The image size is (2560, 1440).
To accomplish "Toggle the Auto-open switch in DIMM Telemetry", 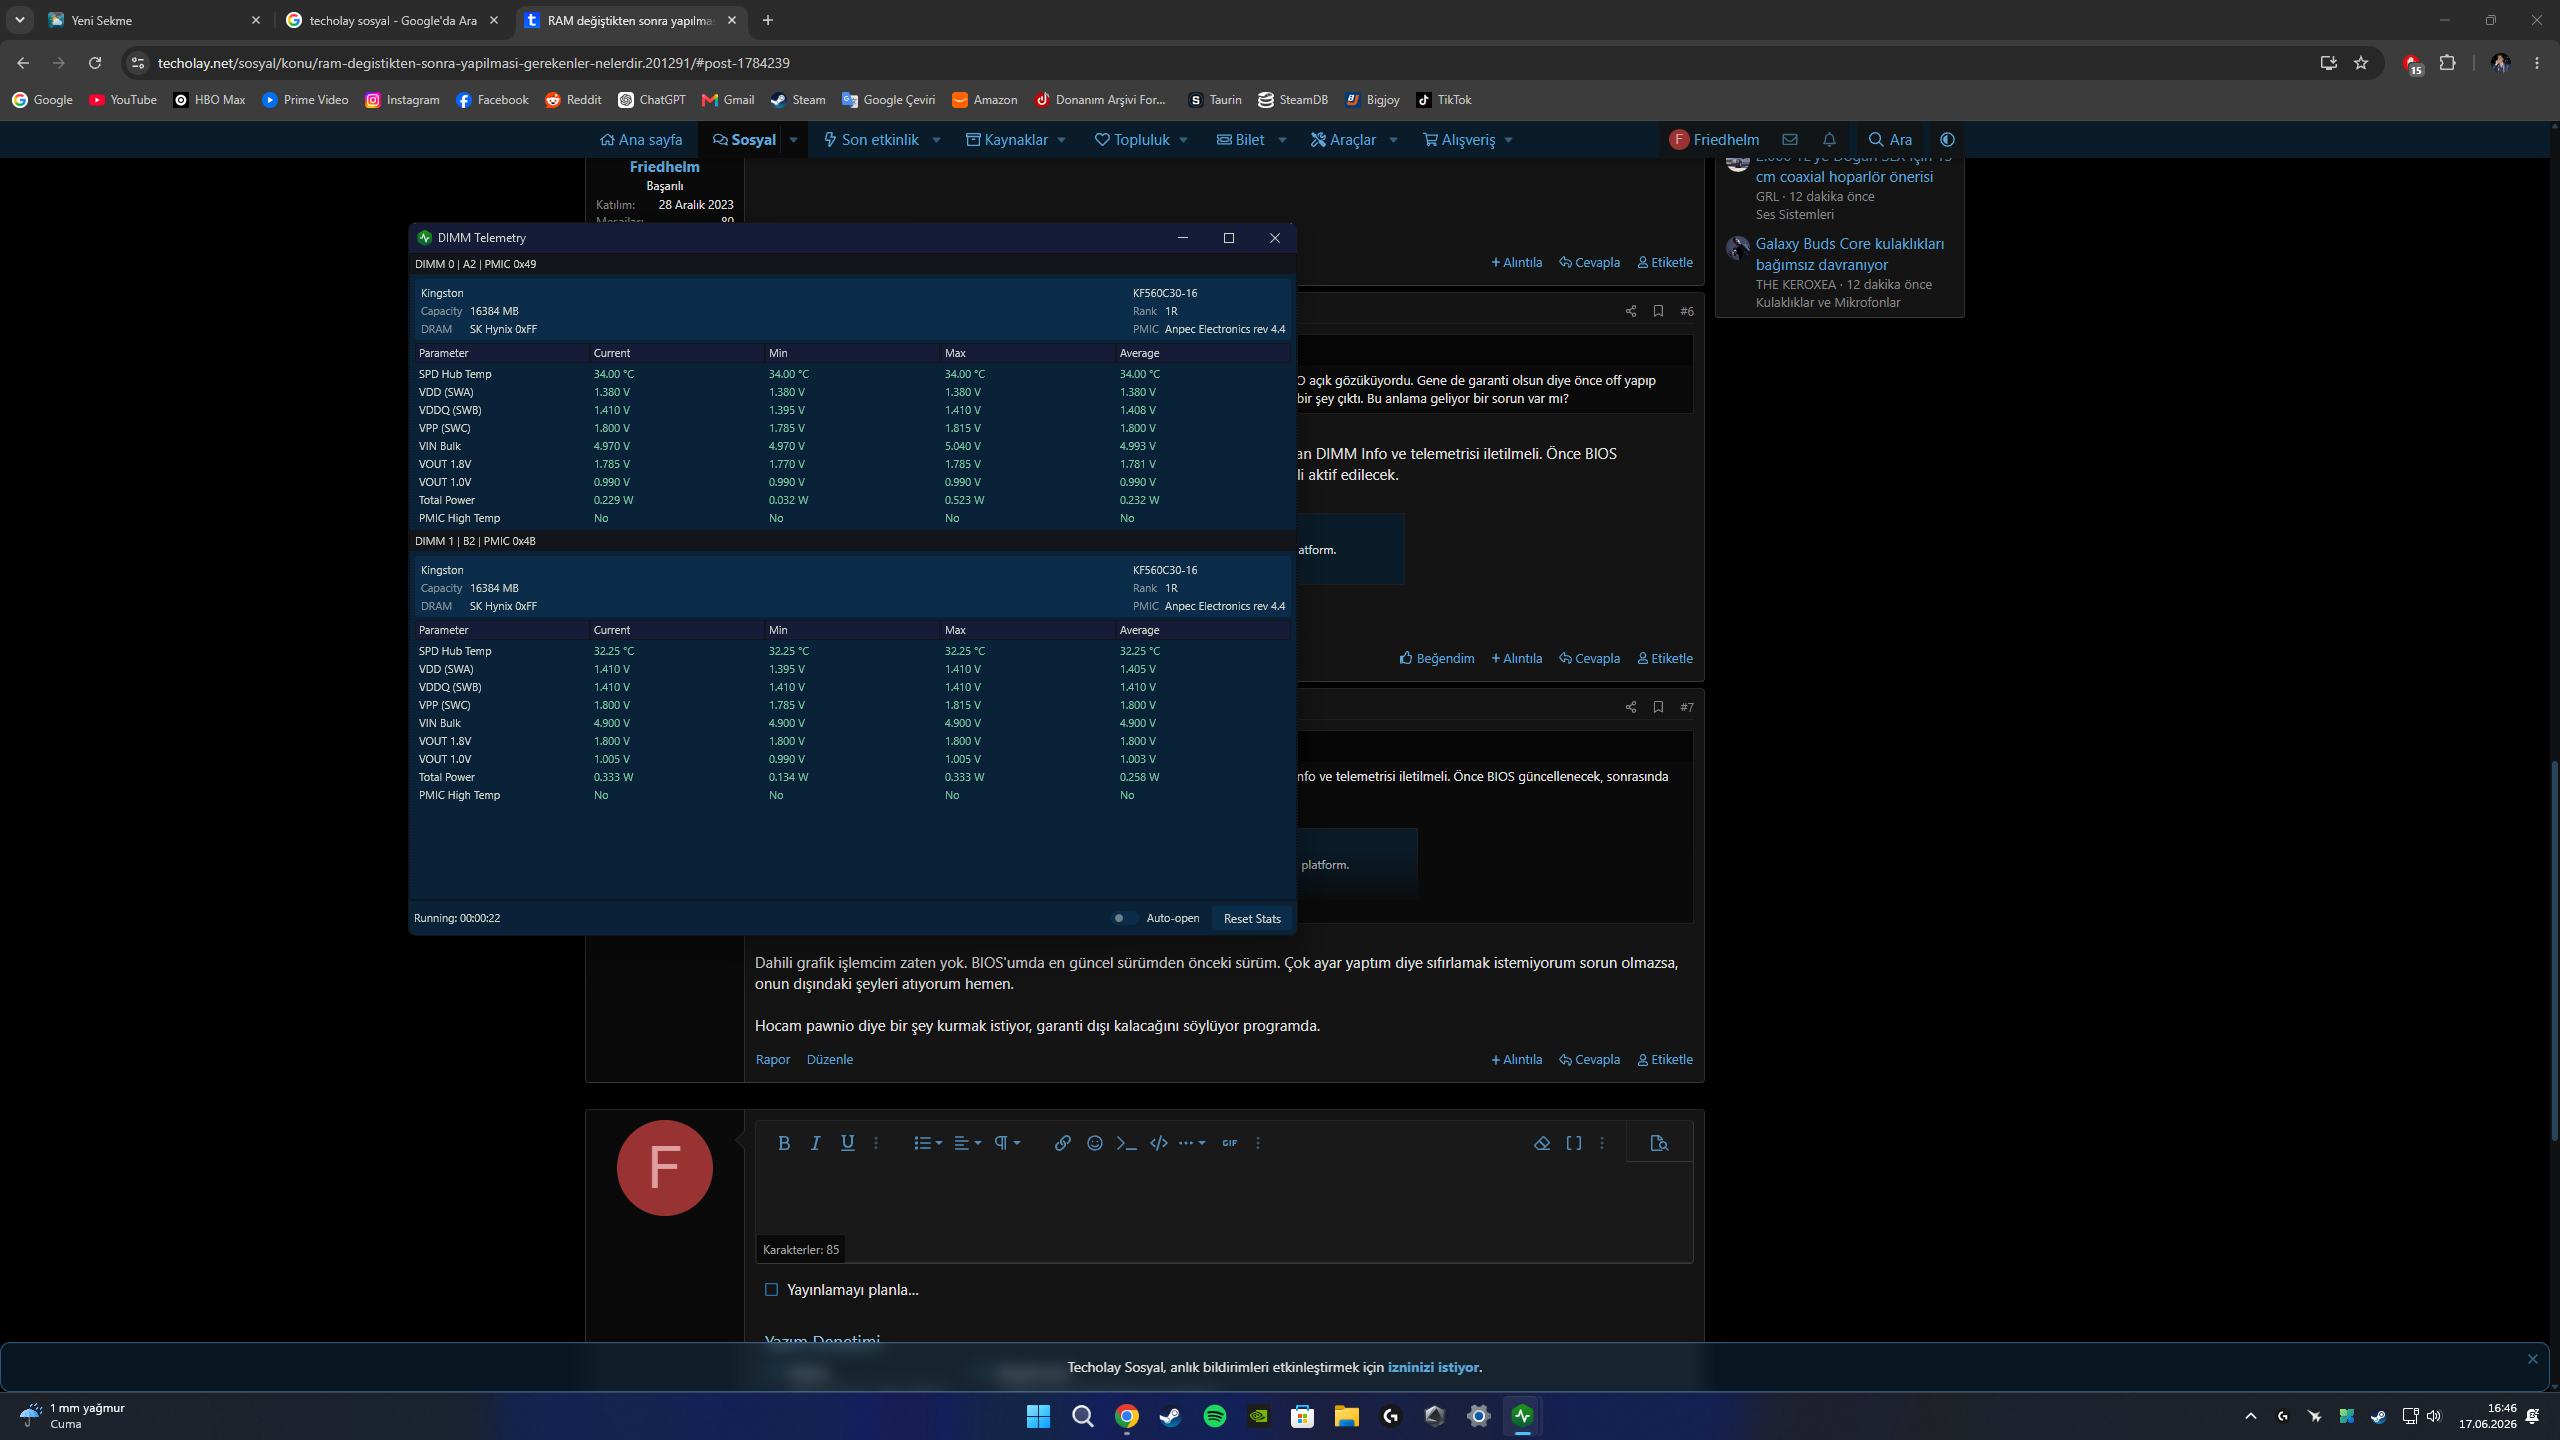I will (1124, 918).
